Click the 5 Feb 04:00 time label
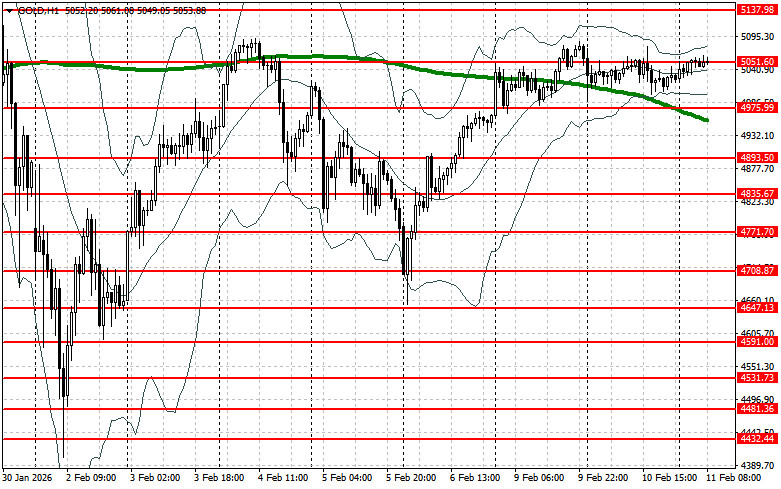 [x=347, y=478]
